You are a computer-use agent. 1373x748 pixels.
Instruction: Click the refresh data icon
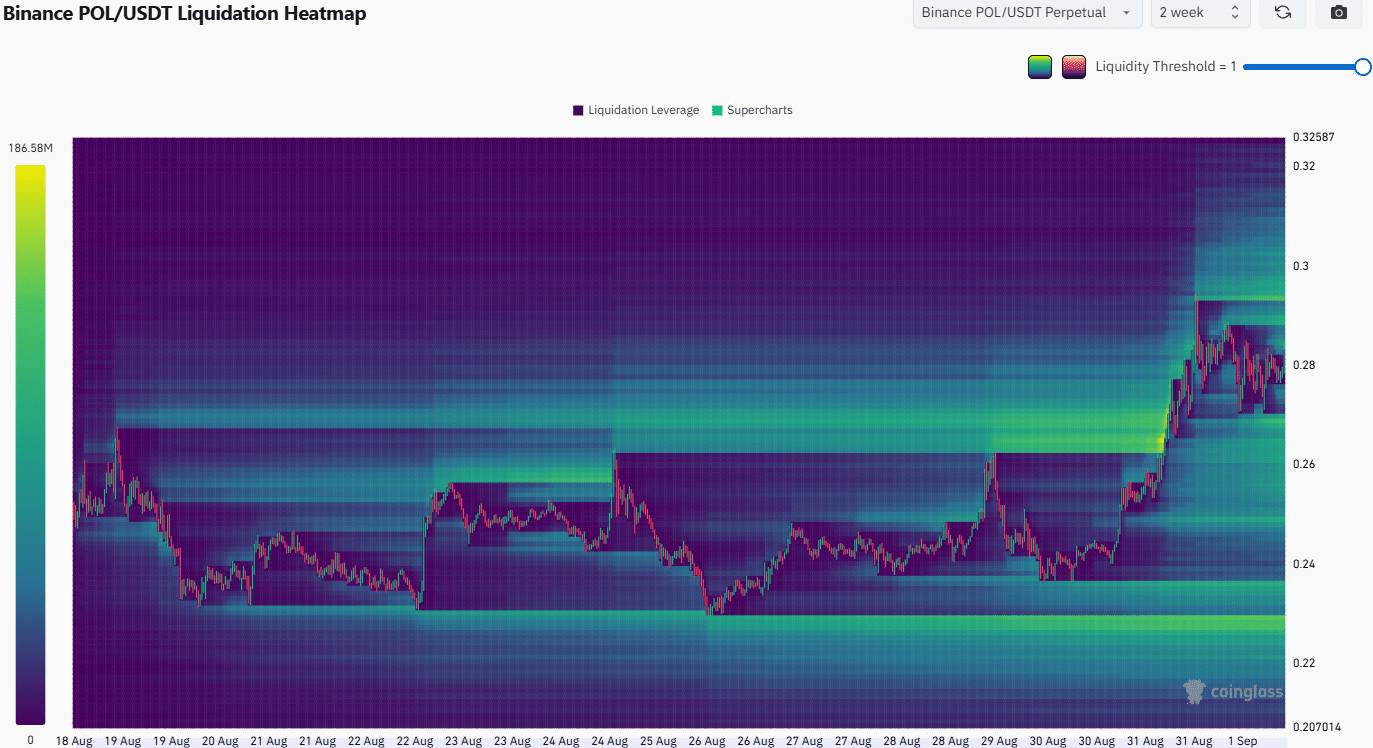(x=1282, y=13)
